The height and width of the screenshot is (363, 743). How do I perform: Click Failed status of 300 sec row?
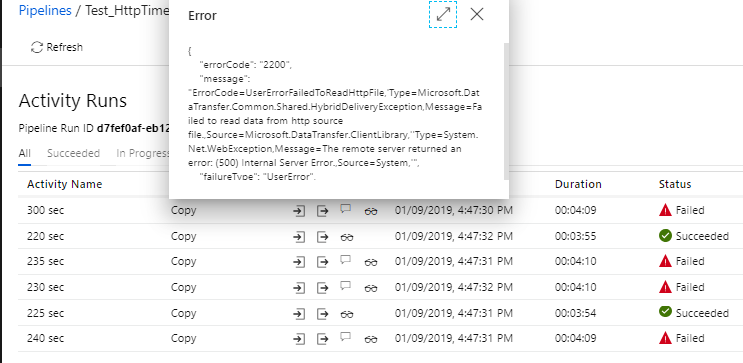point(681,210)
